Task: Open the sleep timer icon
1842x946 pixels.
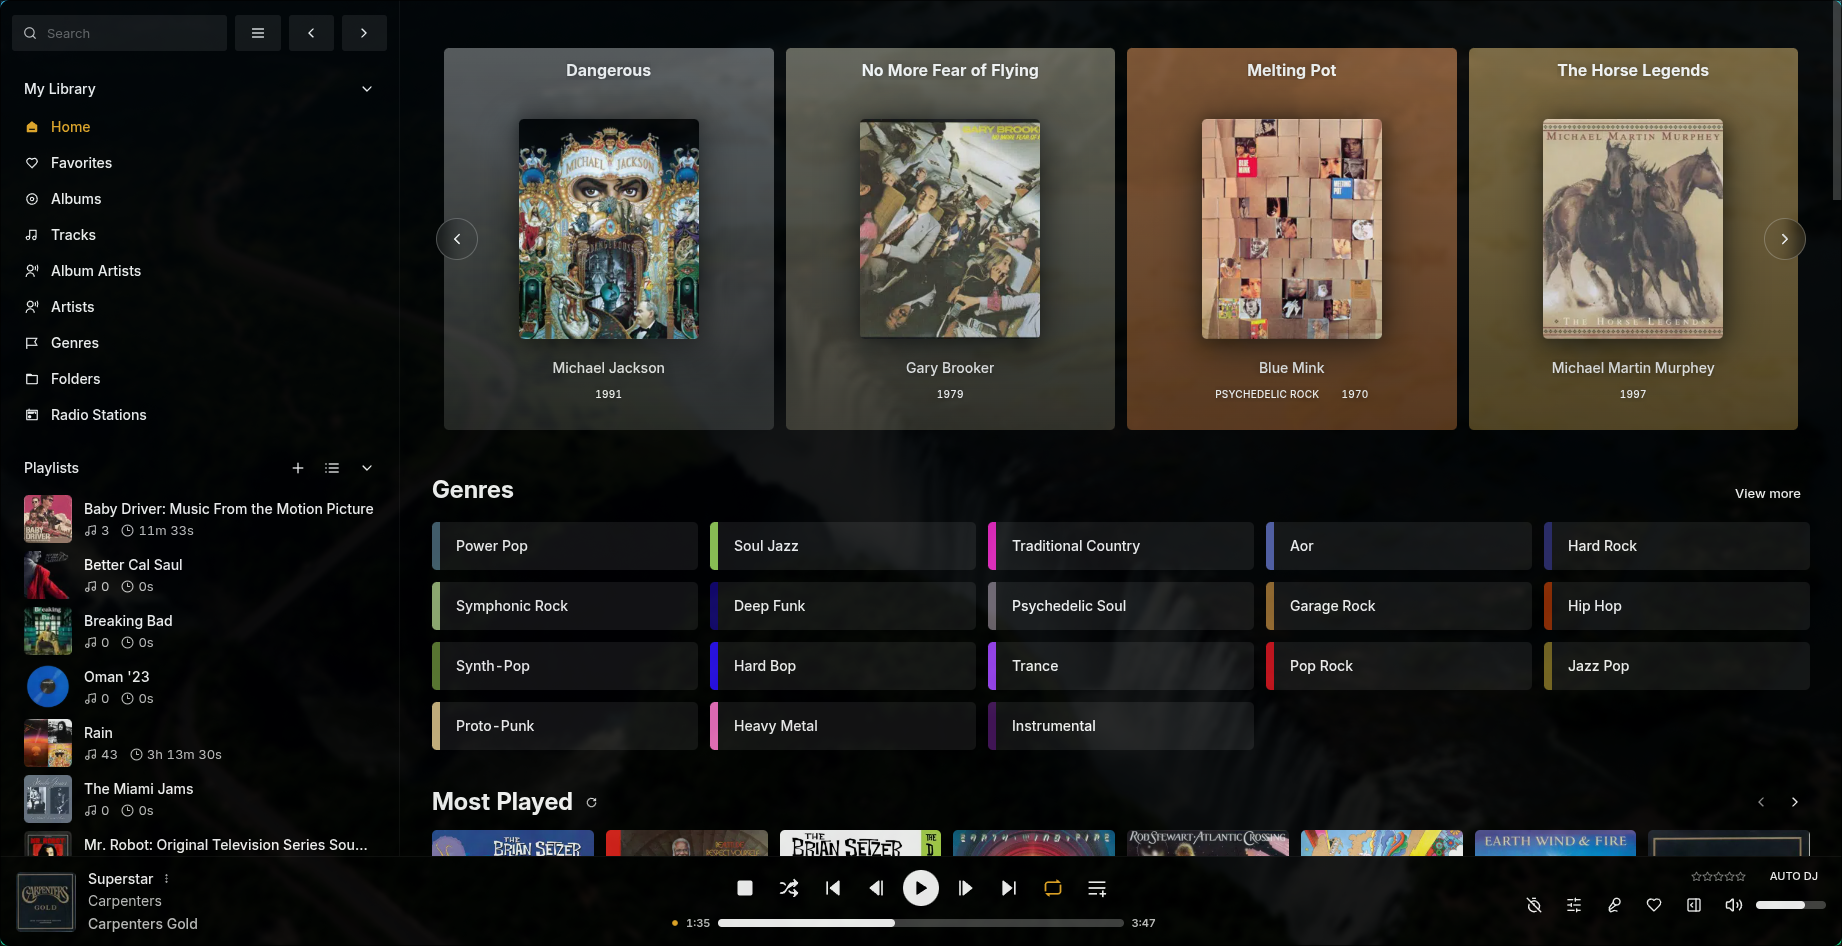Action: pyautogui.click(x=1534, y=905)
